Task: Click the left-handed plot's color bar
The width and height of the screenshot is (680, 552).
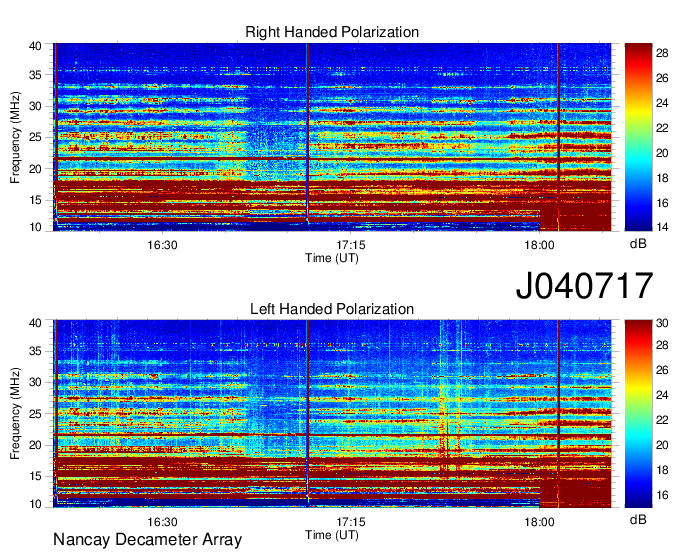Action: click(x=638, y=414)
